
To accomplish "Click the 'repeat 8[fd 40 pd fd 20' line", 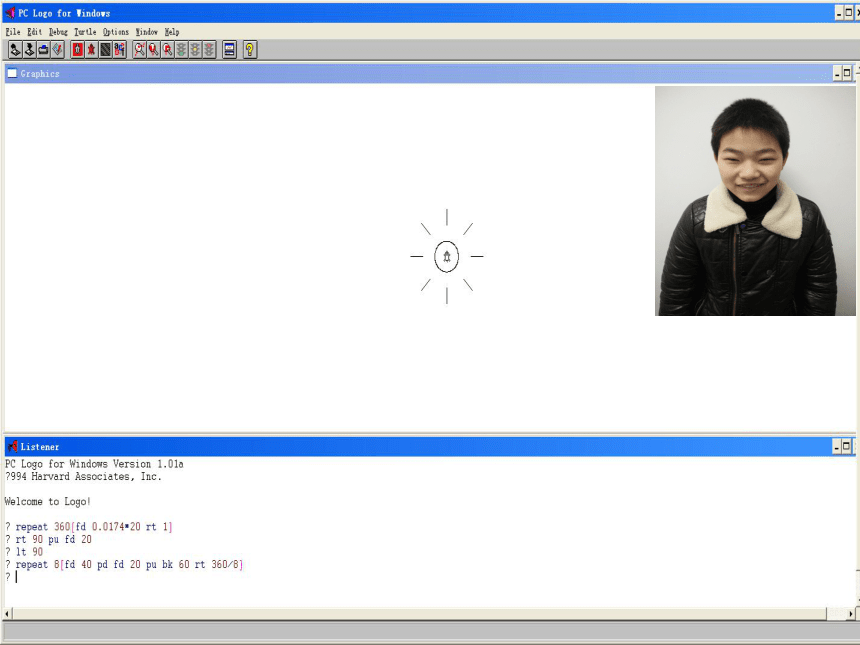I will click(x=124, y=564).
